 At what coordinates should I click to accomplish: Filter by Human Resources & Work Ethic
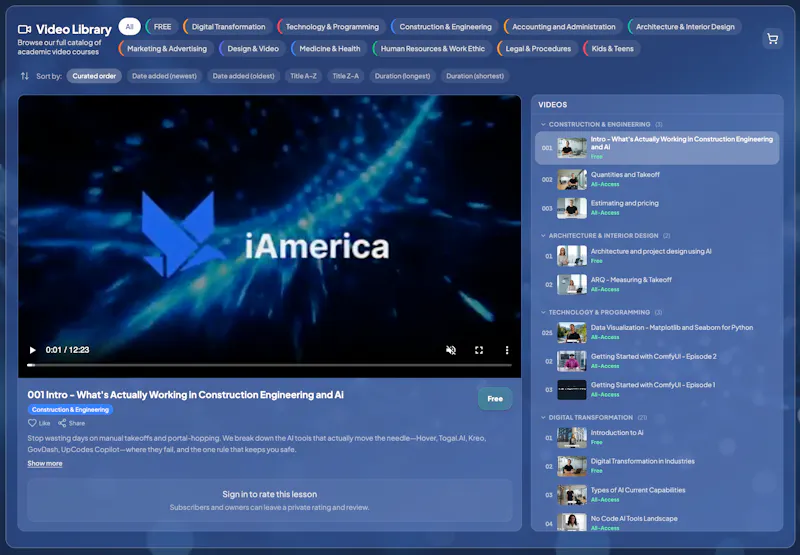pos(432,48)
